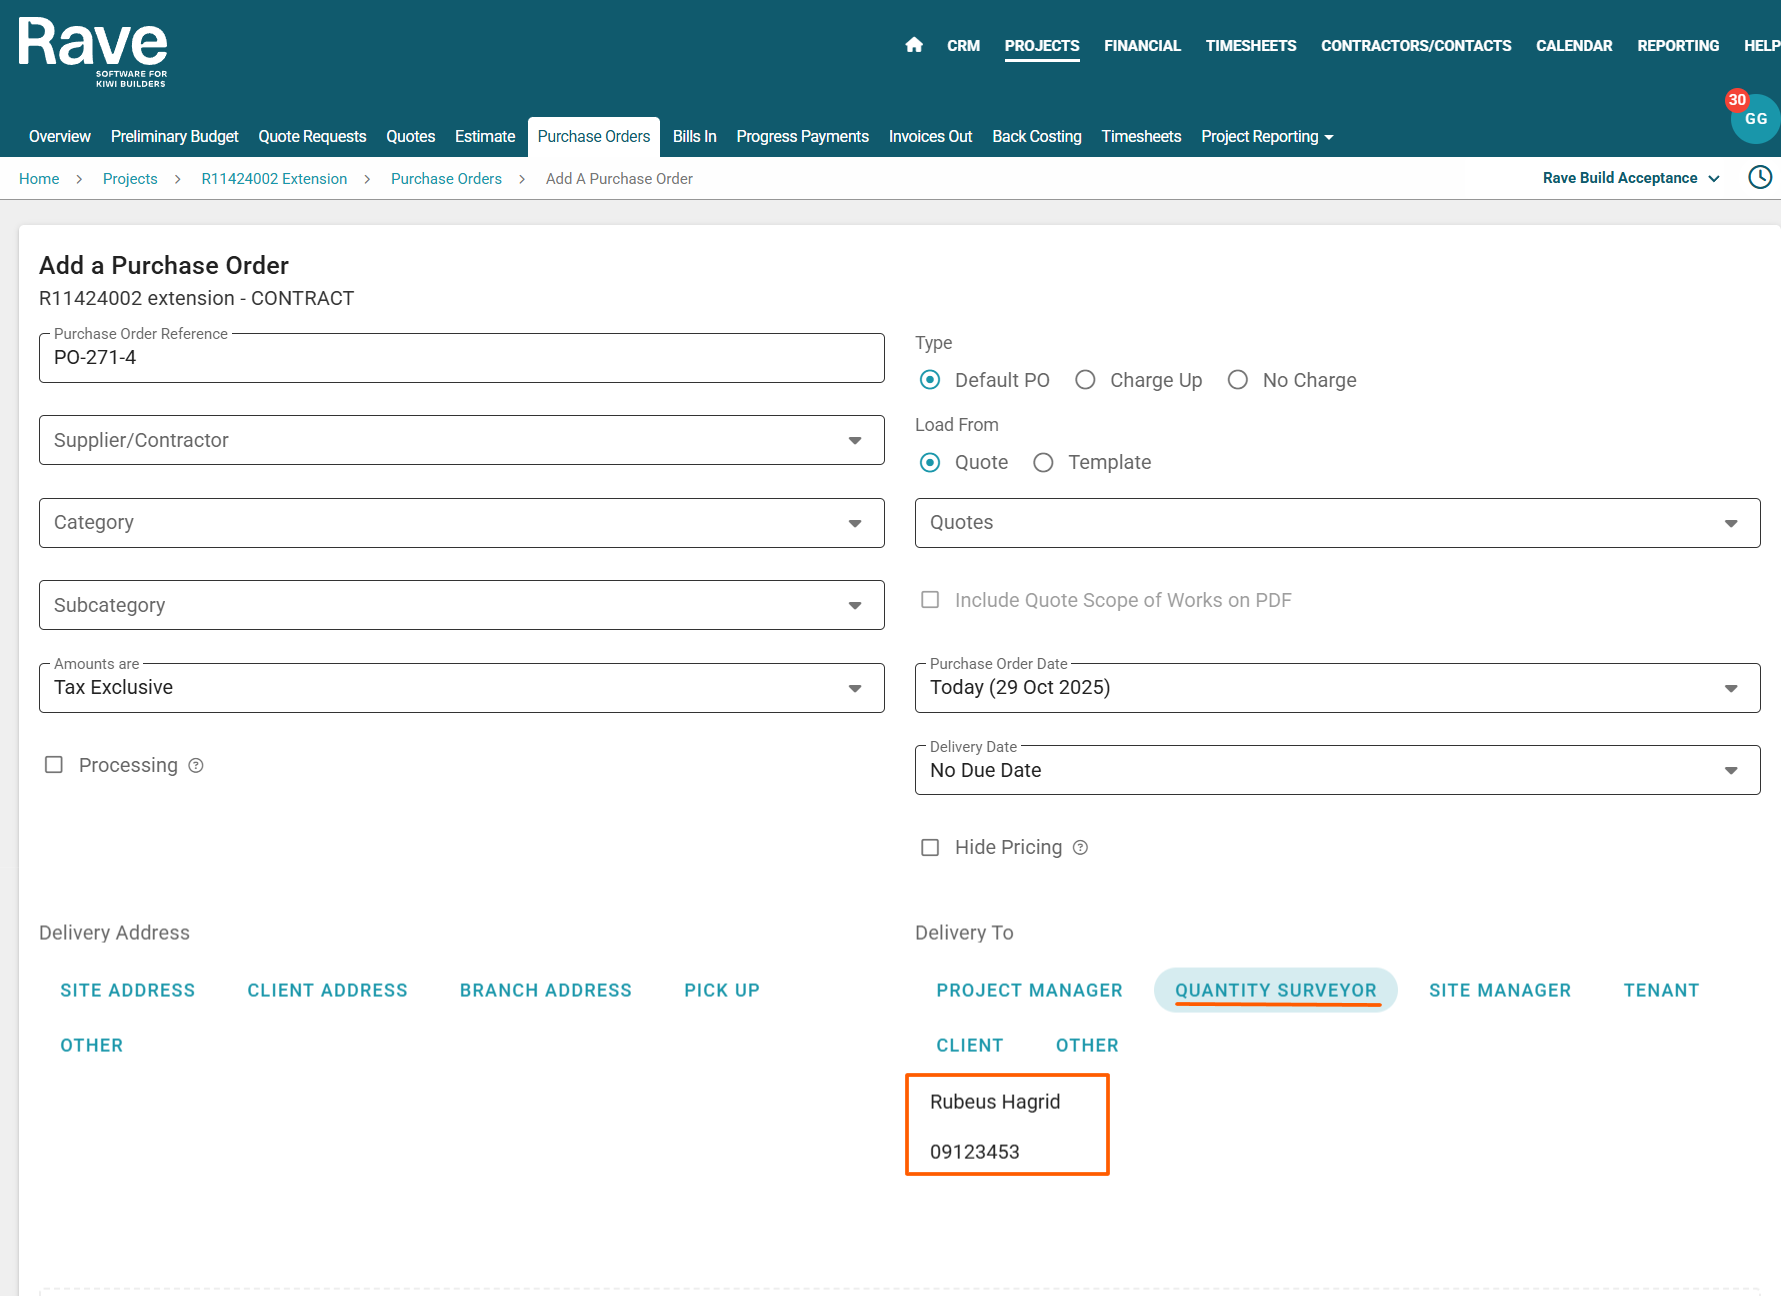This screenshot has width=1781, height=1296.
Task: Choose Pick Up delivery option
Action: click(x=722, y=990)
